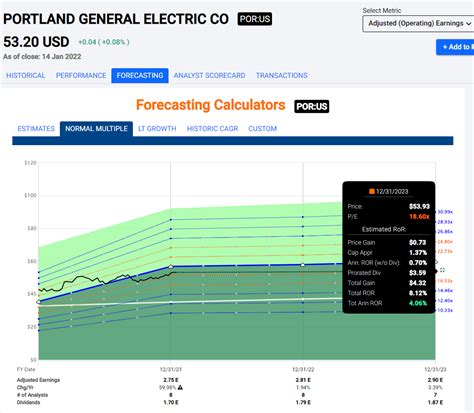Select the Forecasting tab
Image resolution: width=474 pixels, height=413 pixels.
pos(140,75)
